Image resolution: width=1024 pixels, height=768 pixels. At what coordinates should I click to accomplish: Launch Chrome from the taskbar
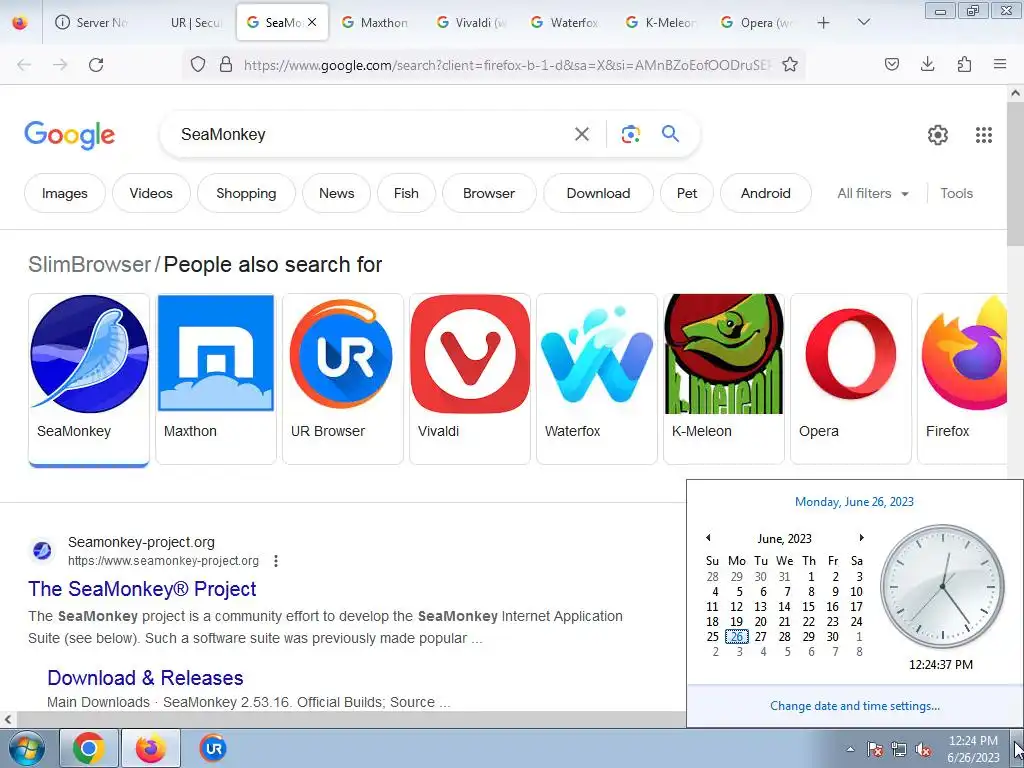click(x=89, y=748)
